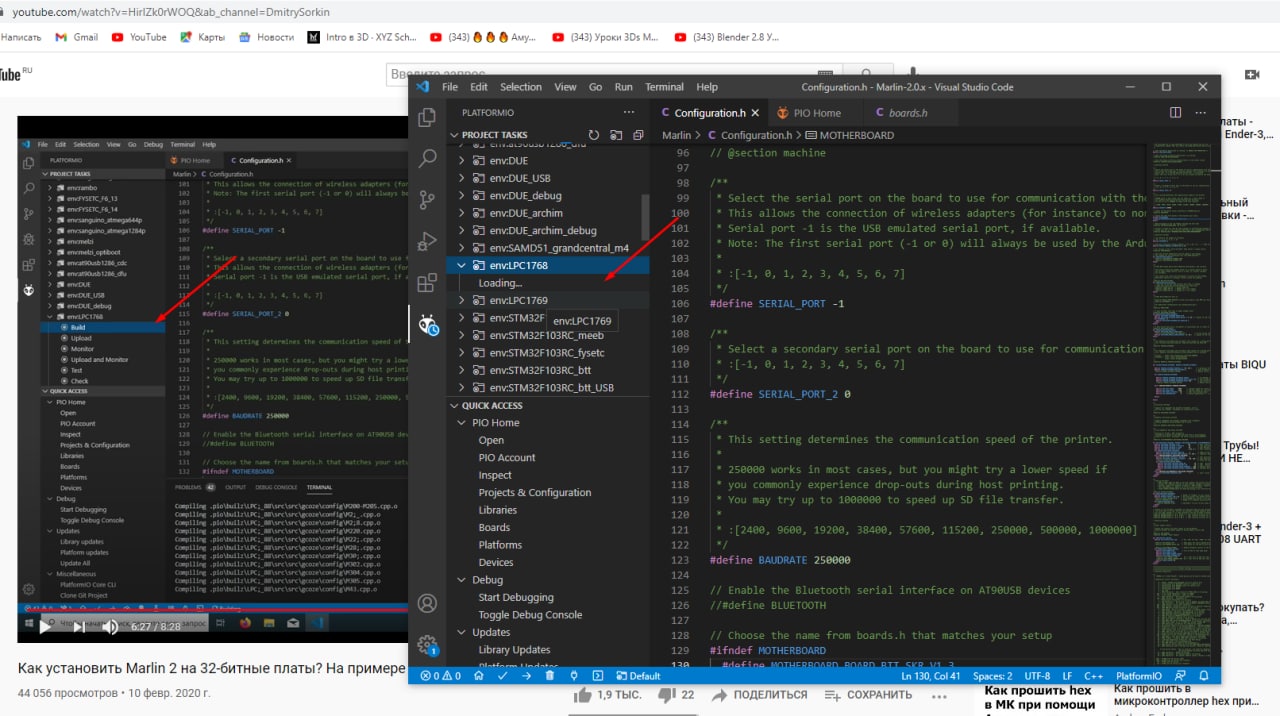
Task: Click the PlatformIO Clean trash icon in status bar
Action: 550,676
